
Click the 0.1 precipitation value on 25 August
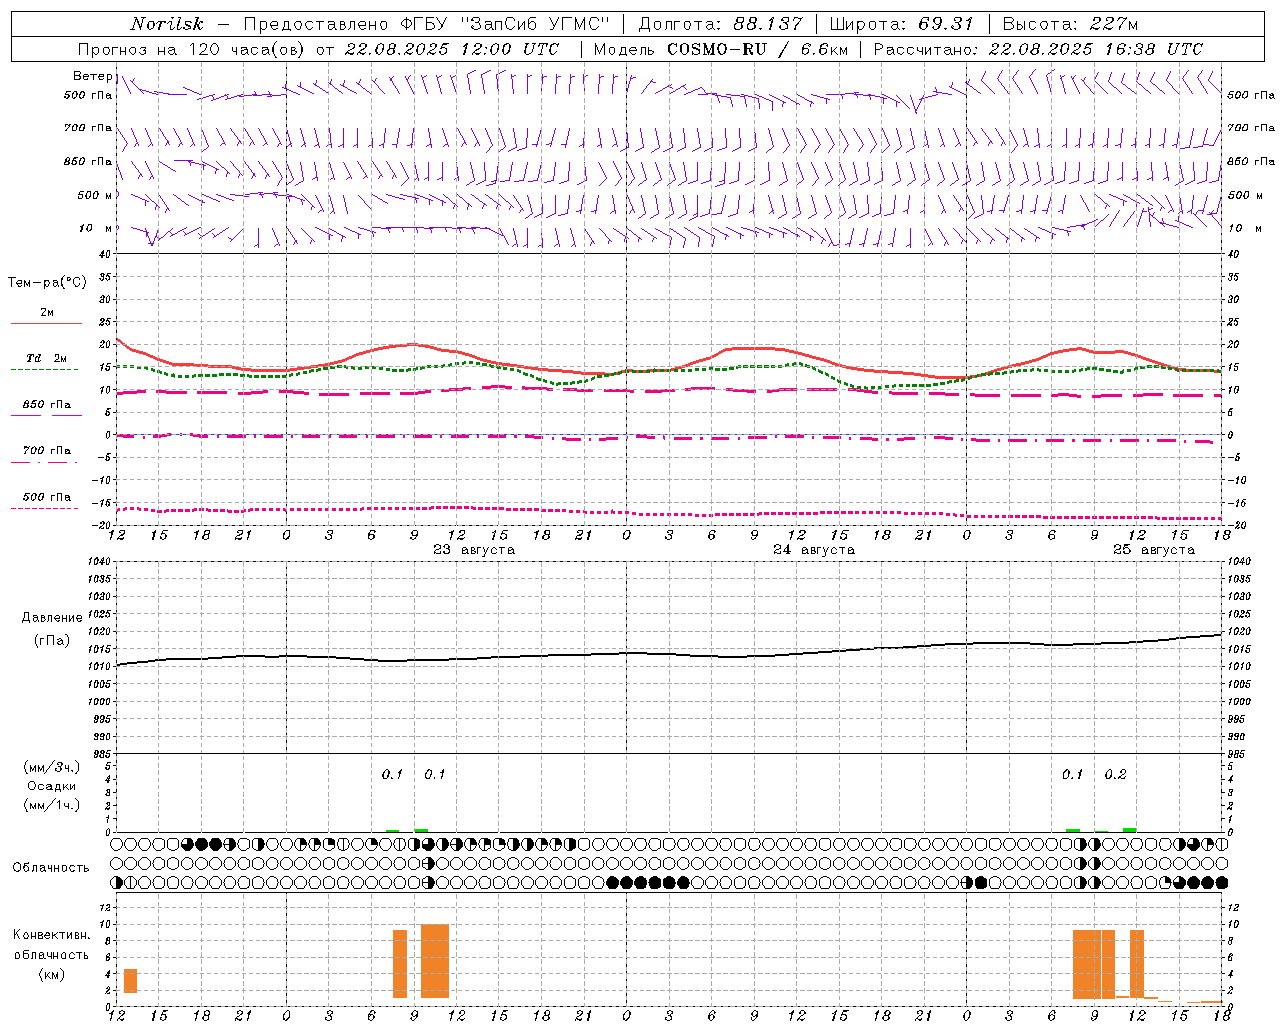[1072, 775]
